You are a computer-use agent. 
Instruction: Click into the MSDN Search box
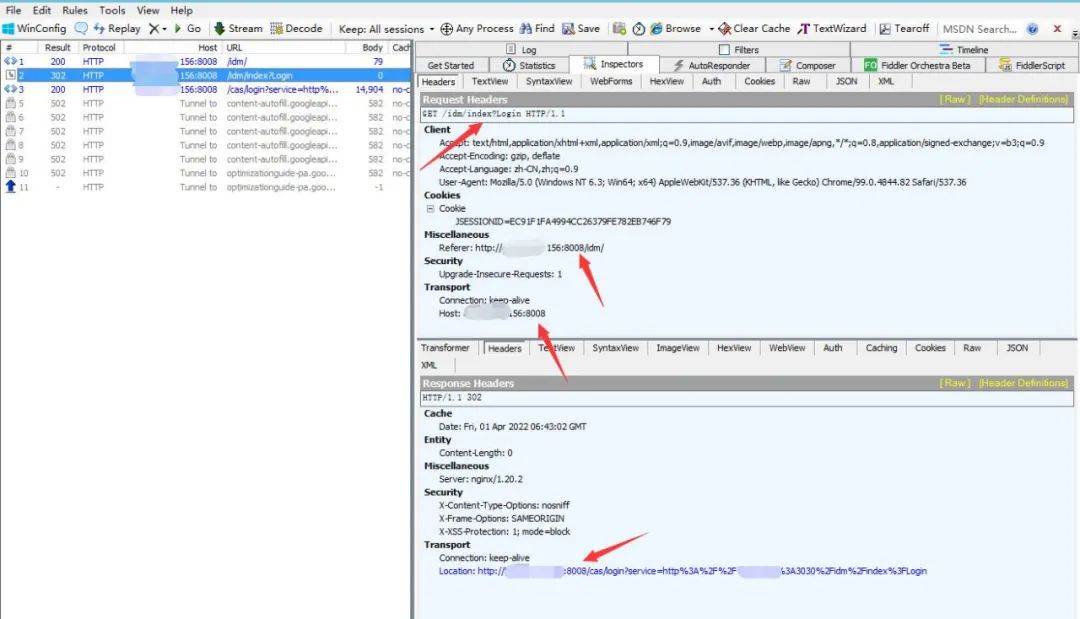click(x=979, y=29)
